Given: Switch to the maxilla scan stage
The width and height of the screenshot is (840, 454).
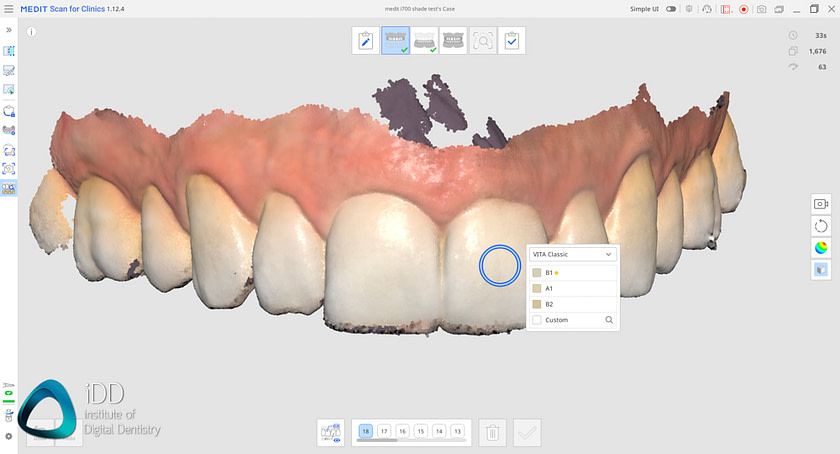Looking at the screenshot, I should (395, 41).
